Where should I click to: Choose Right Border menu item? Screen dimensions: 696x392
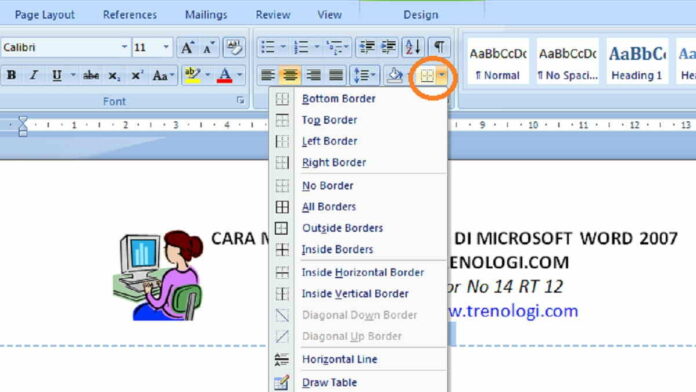coord(358,162)
